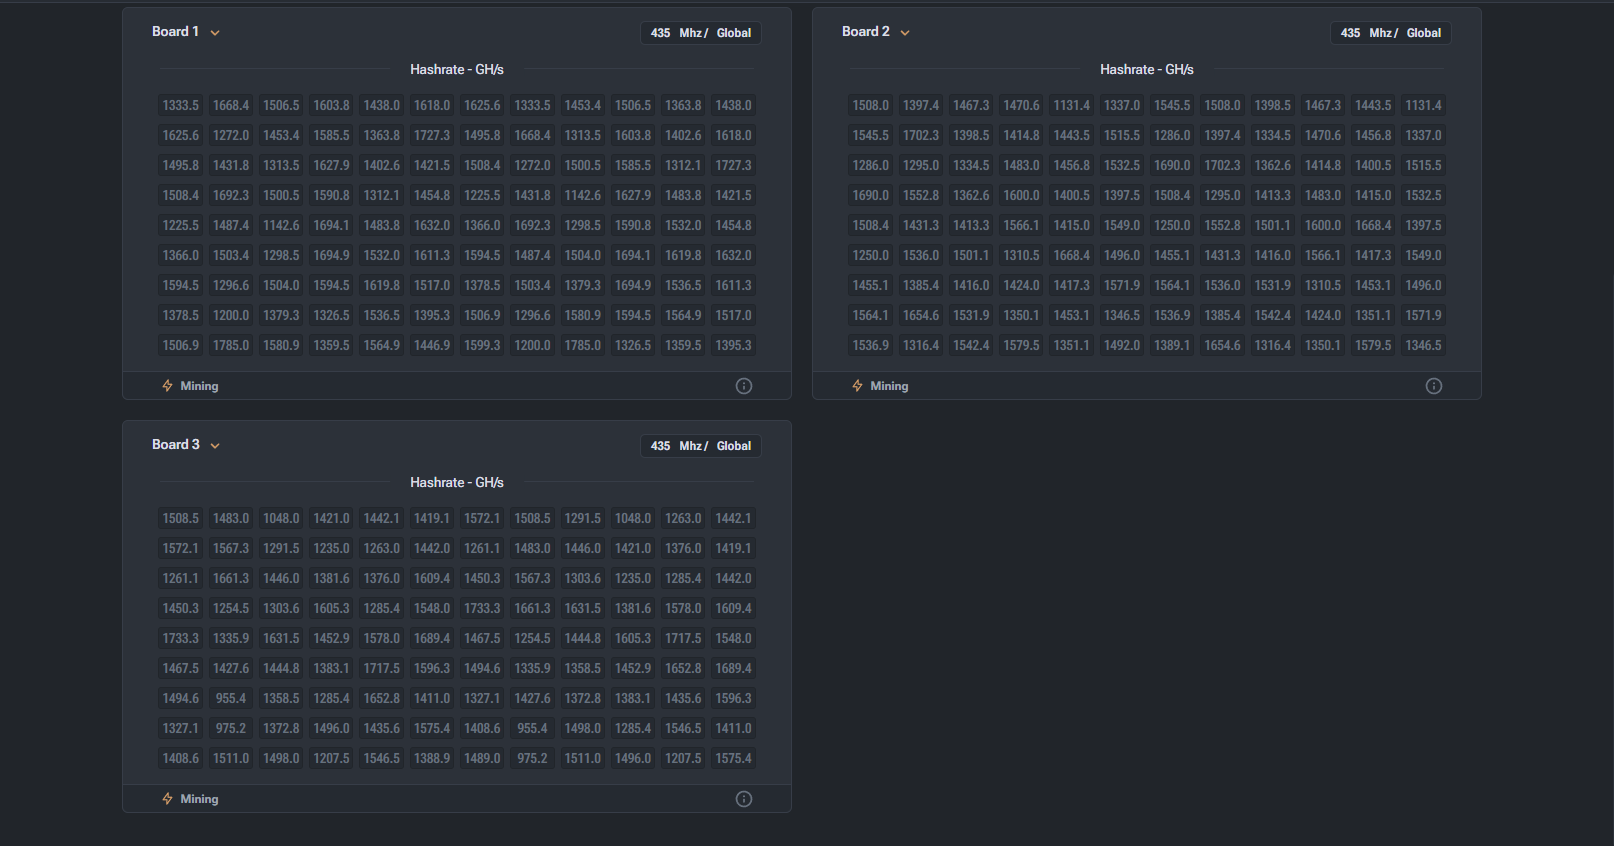Click chip value 1733.3 in Board 3's fifth row
The height and width of the screenshot is (846, 1614).
pyautogui.click(x=181, y=638)
